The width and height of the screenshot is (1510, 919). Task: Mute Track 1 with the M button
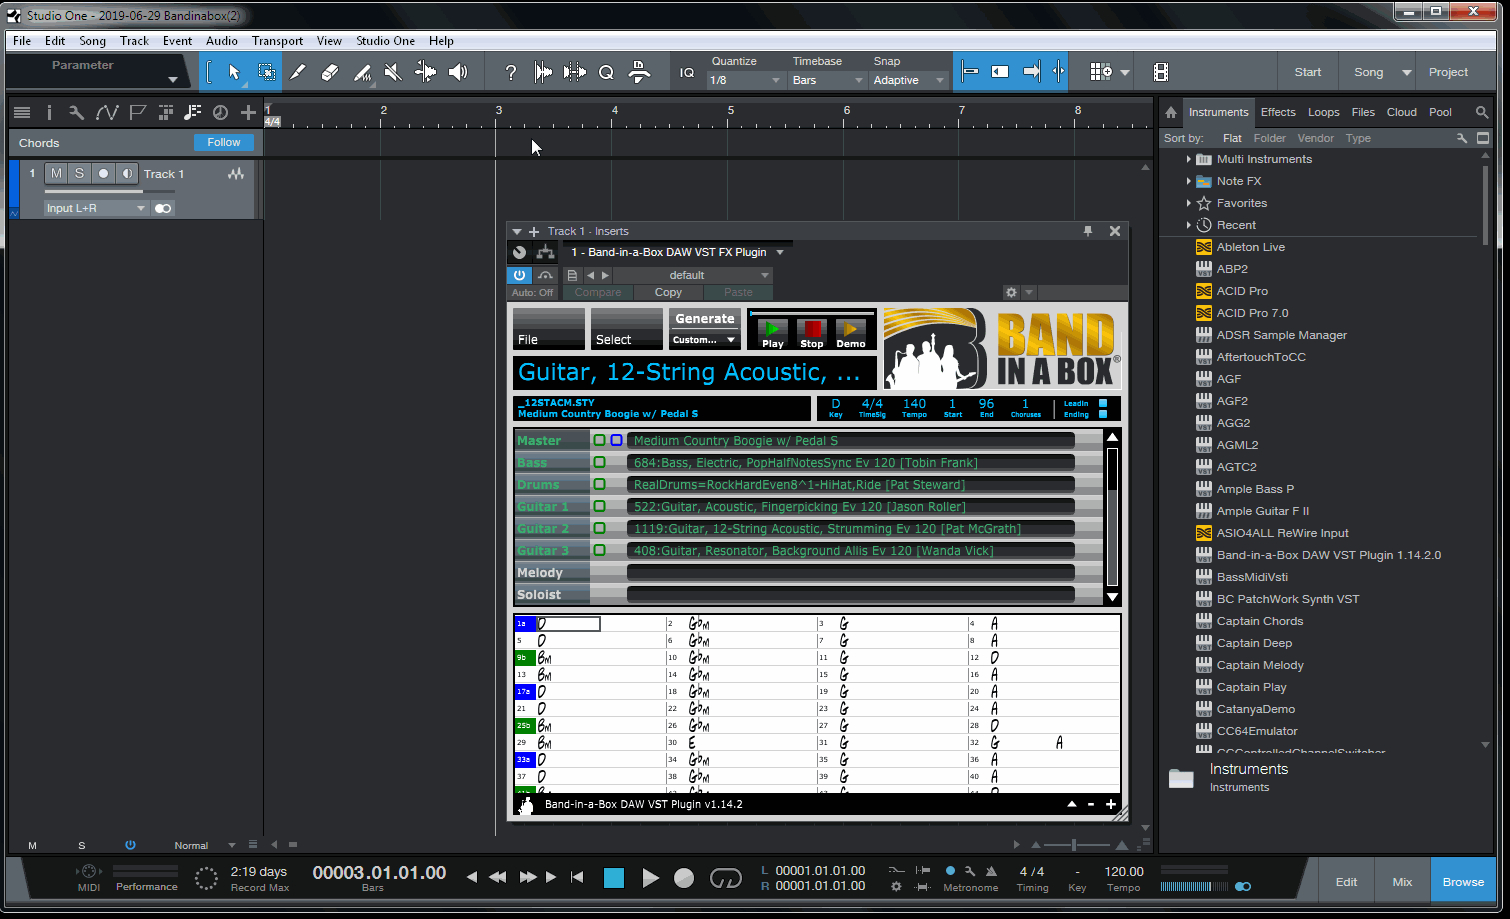(x=56, y=174)
